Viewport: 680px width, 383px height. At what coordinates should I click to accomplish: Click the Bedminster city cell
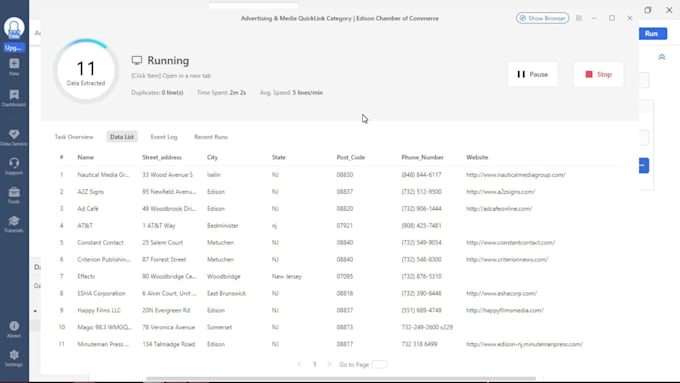tap(222, 226)
